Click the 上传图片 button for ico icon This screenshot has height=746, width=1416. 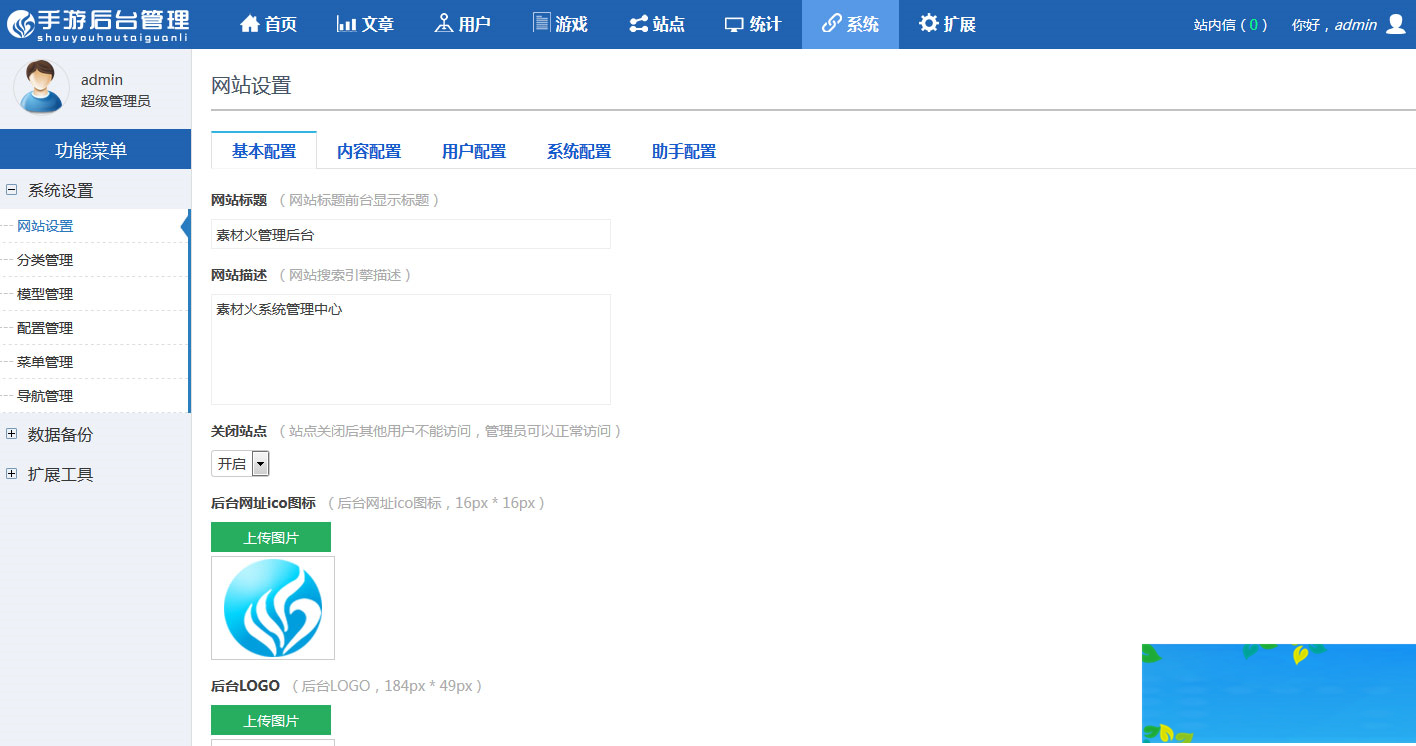click(270, 537)
